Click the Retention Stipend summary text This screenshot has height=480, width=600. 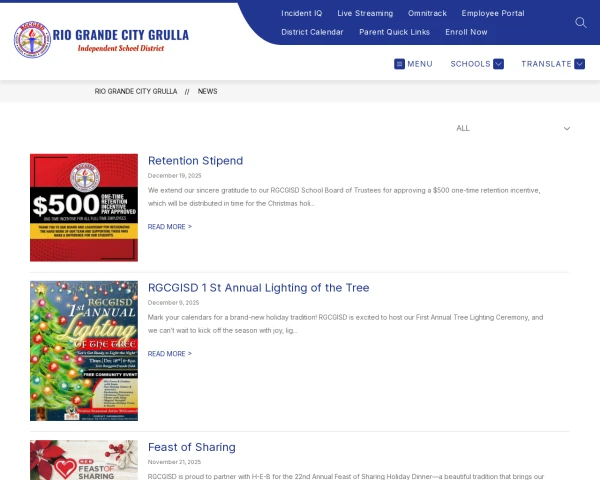click(344, 197)
